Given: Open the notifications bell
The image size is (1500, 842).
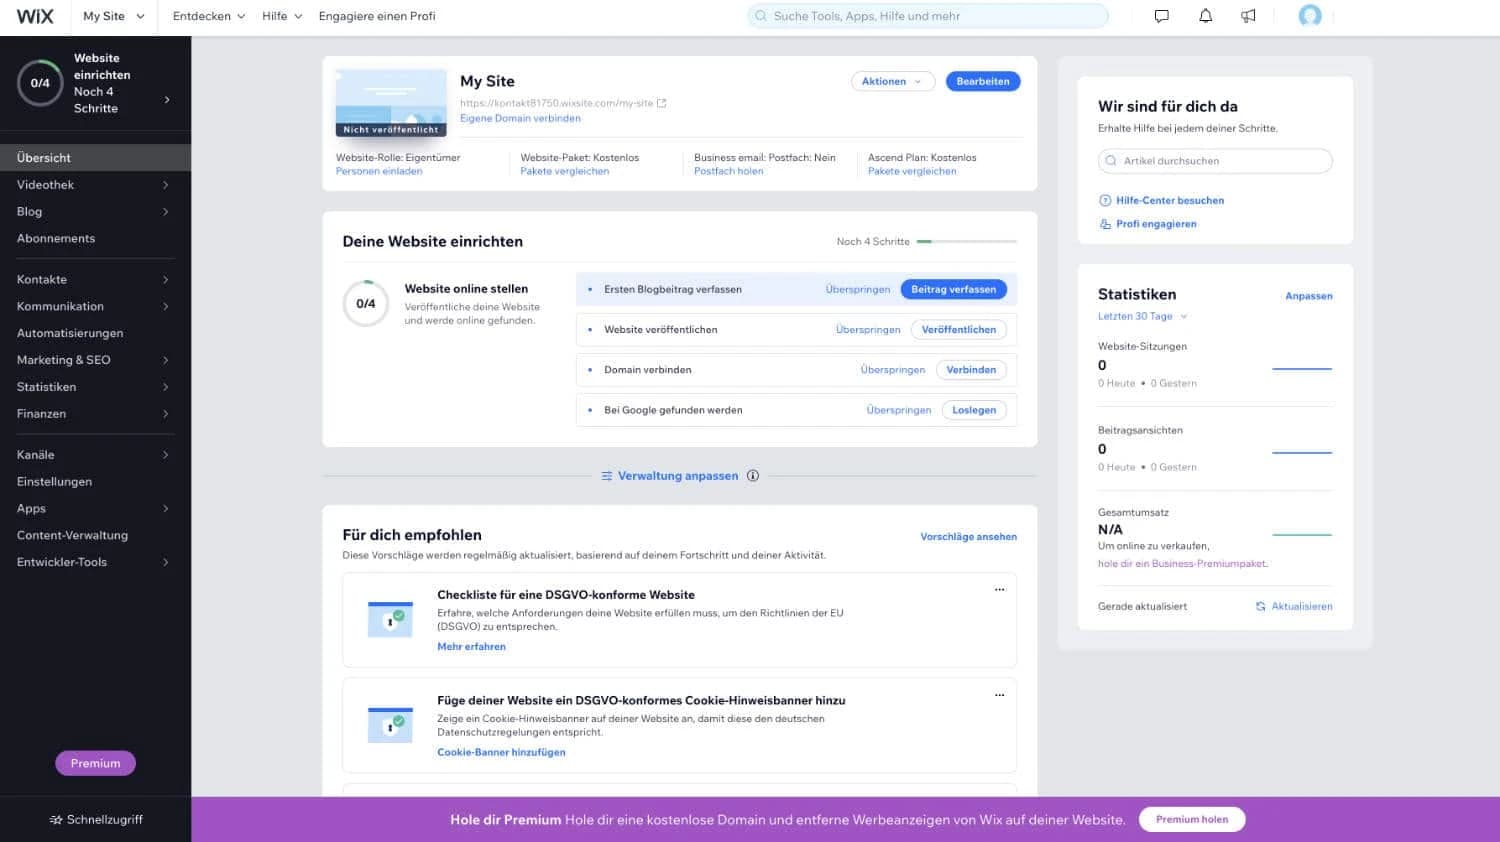Looking at the screenshot, I should 1205,15.
